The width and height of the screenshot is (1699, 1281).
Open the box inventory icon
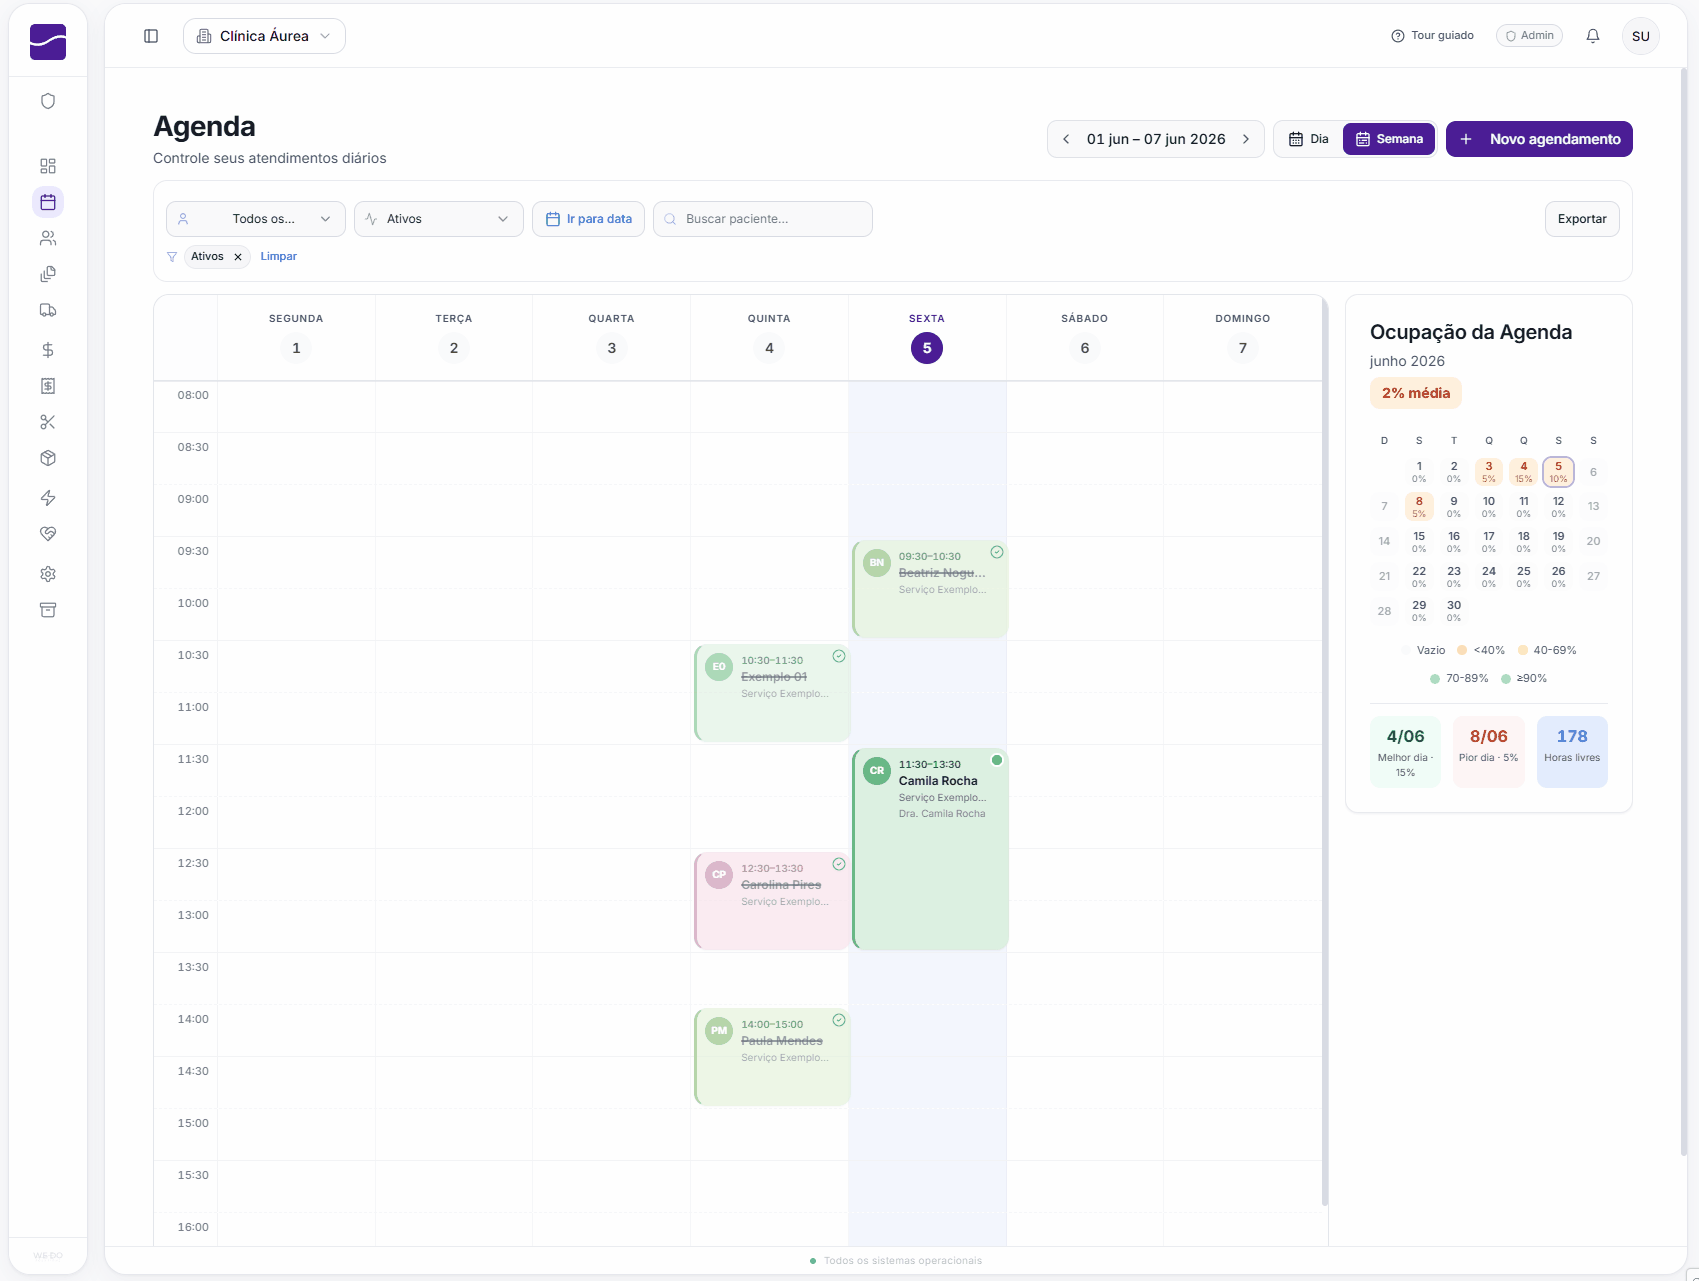pyautogui.click(x=48, y=458)
